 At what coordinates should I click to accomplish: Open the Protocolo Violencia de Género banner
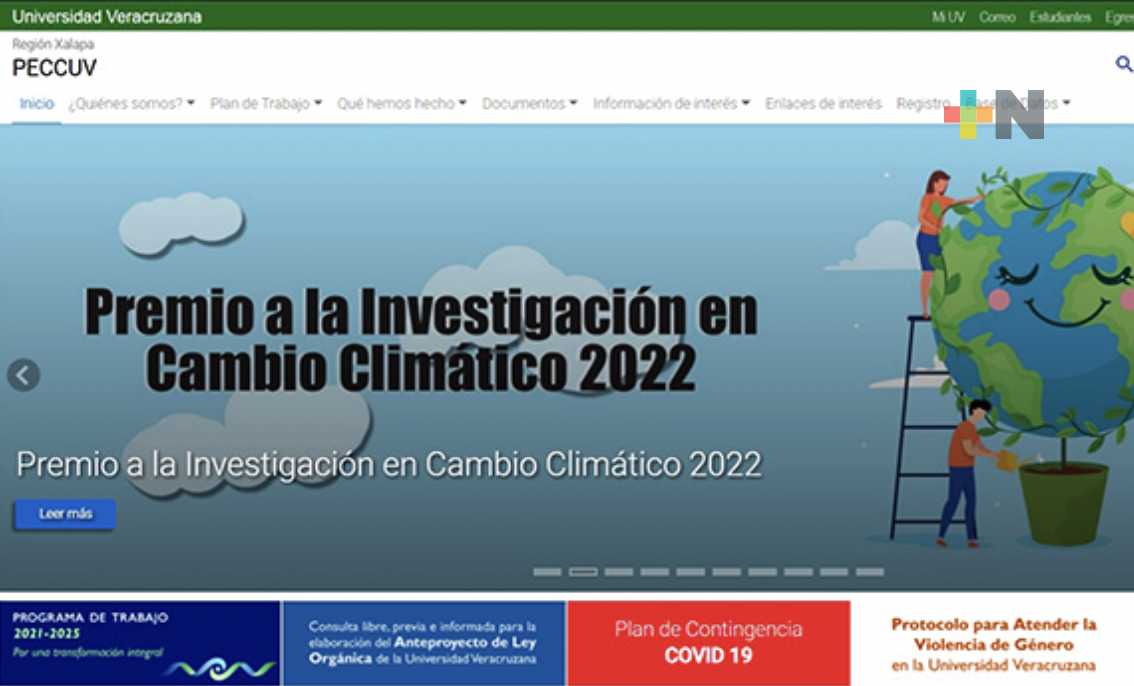pyautogui.click(x=994, y=643)
